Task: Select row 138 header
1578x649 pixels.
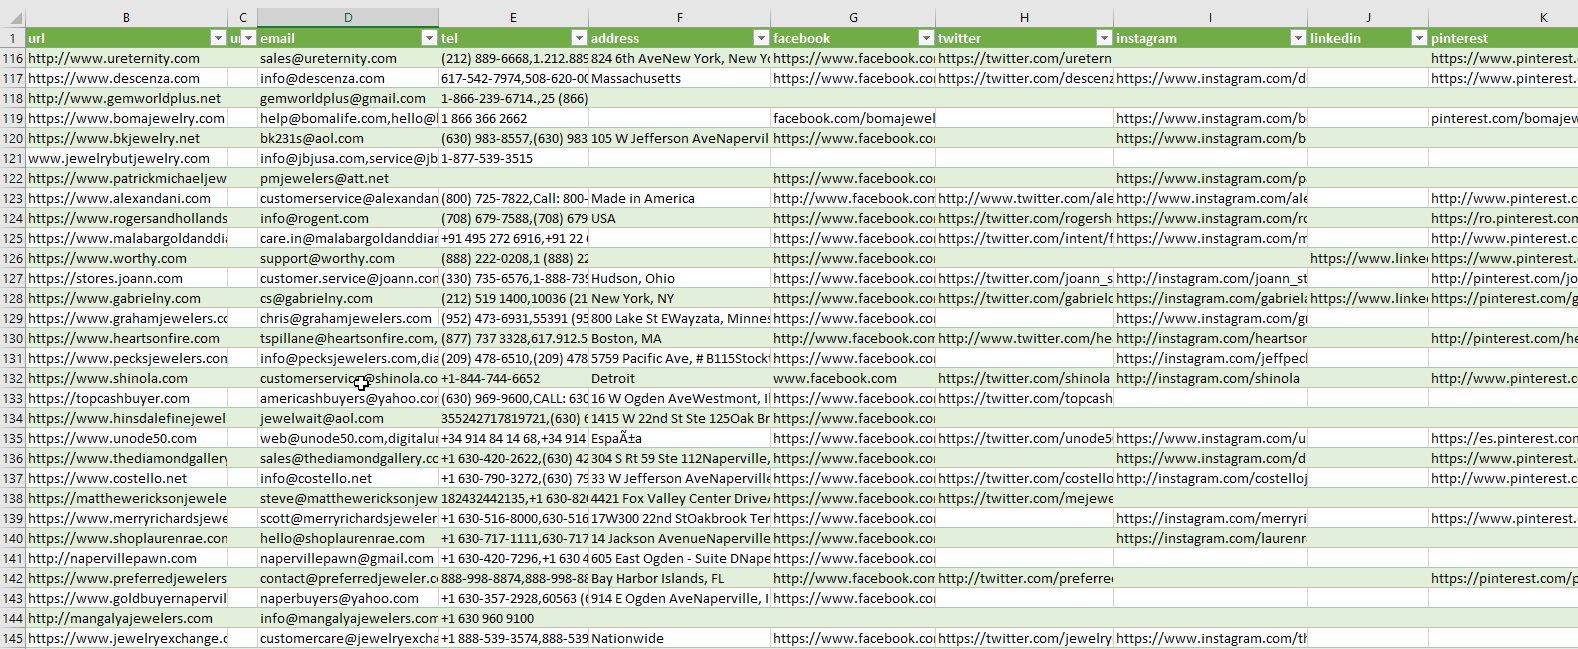Action: (12, 498)
